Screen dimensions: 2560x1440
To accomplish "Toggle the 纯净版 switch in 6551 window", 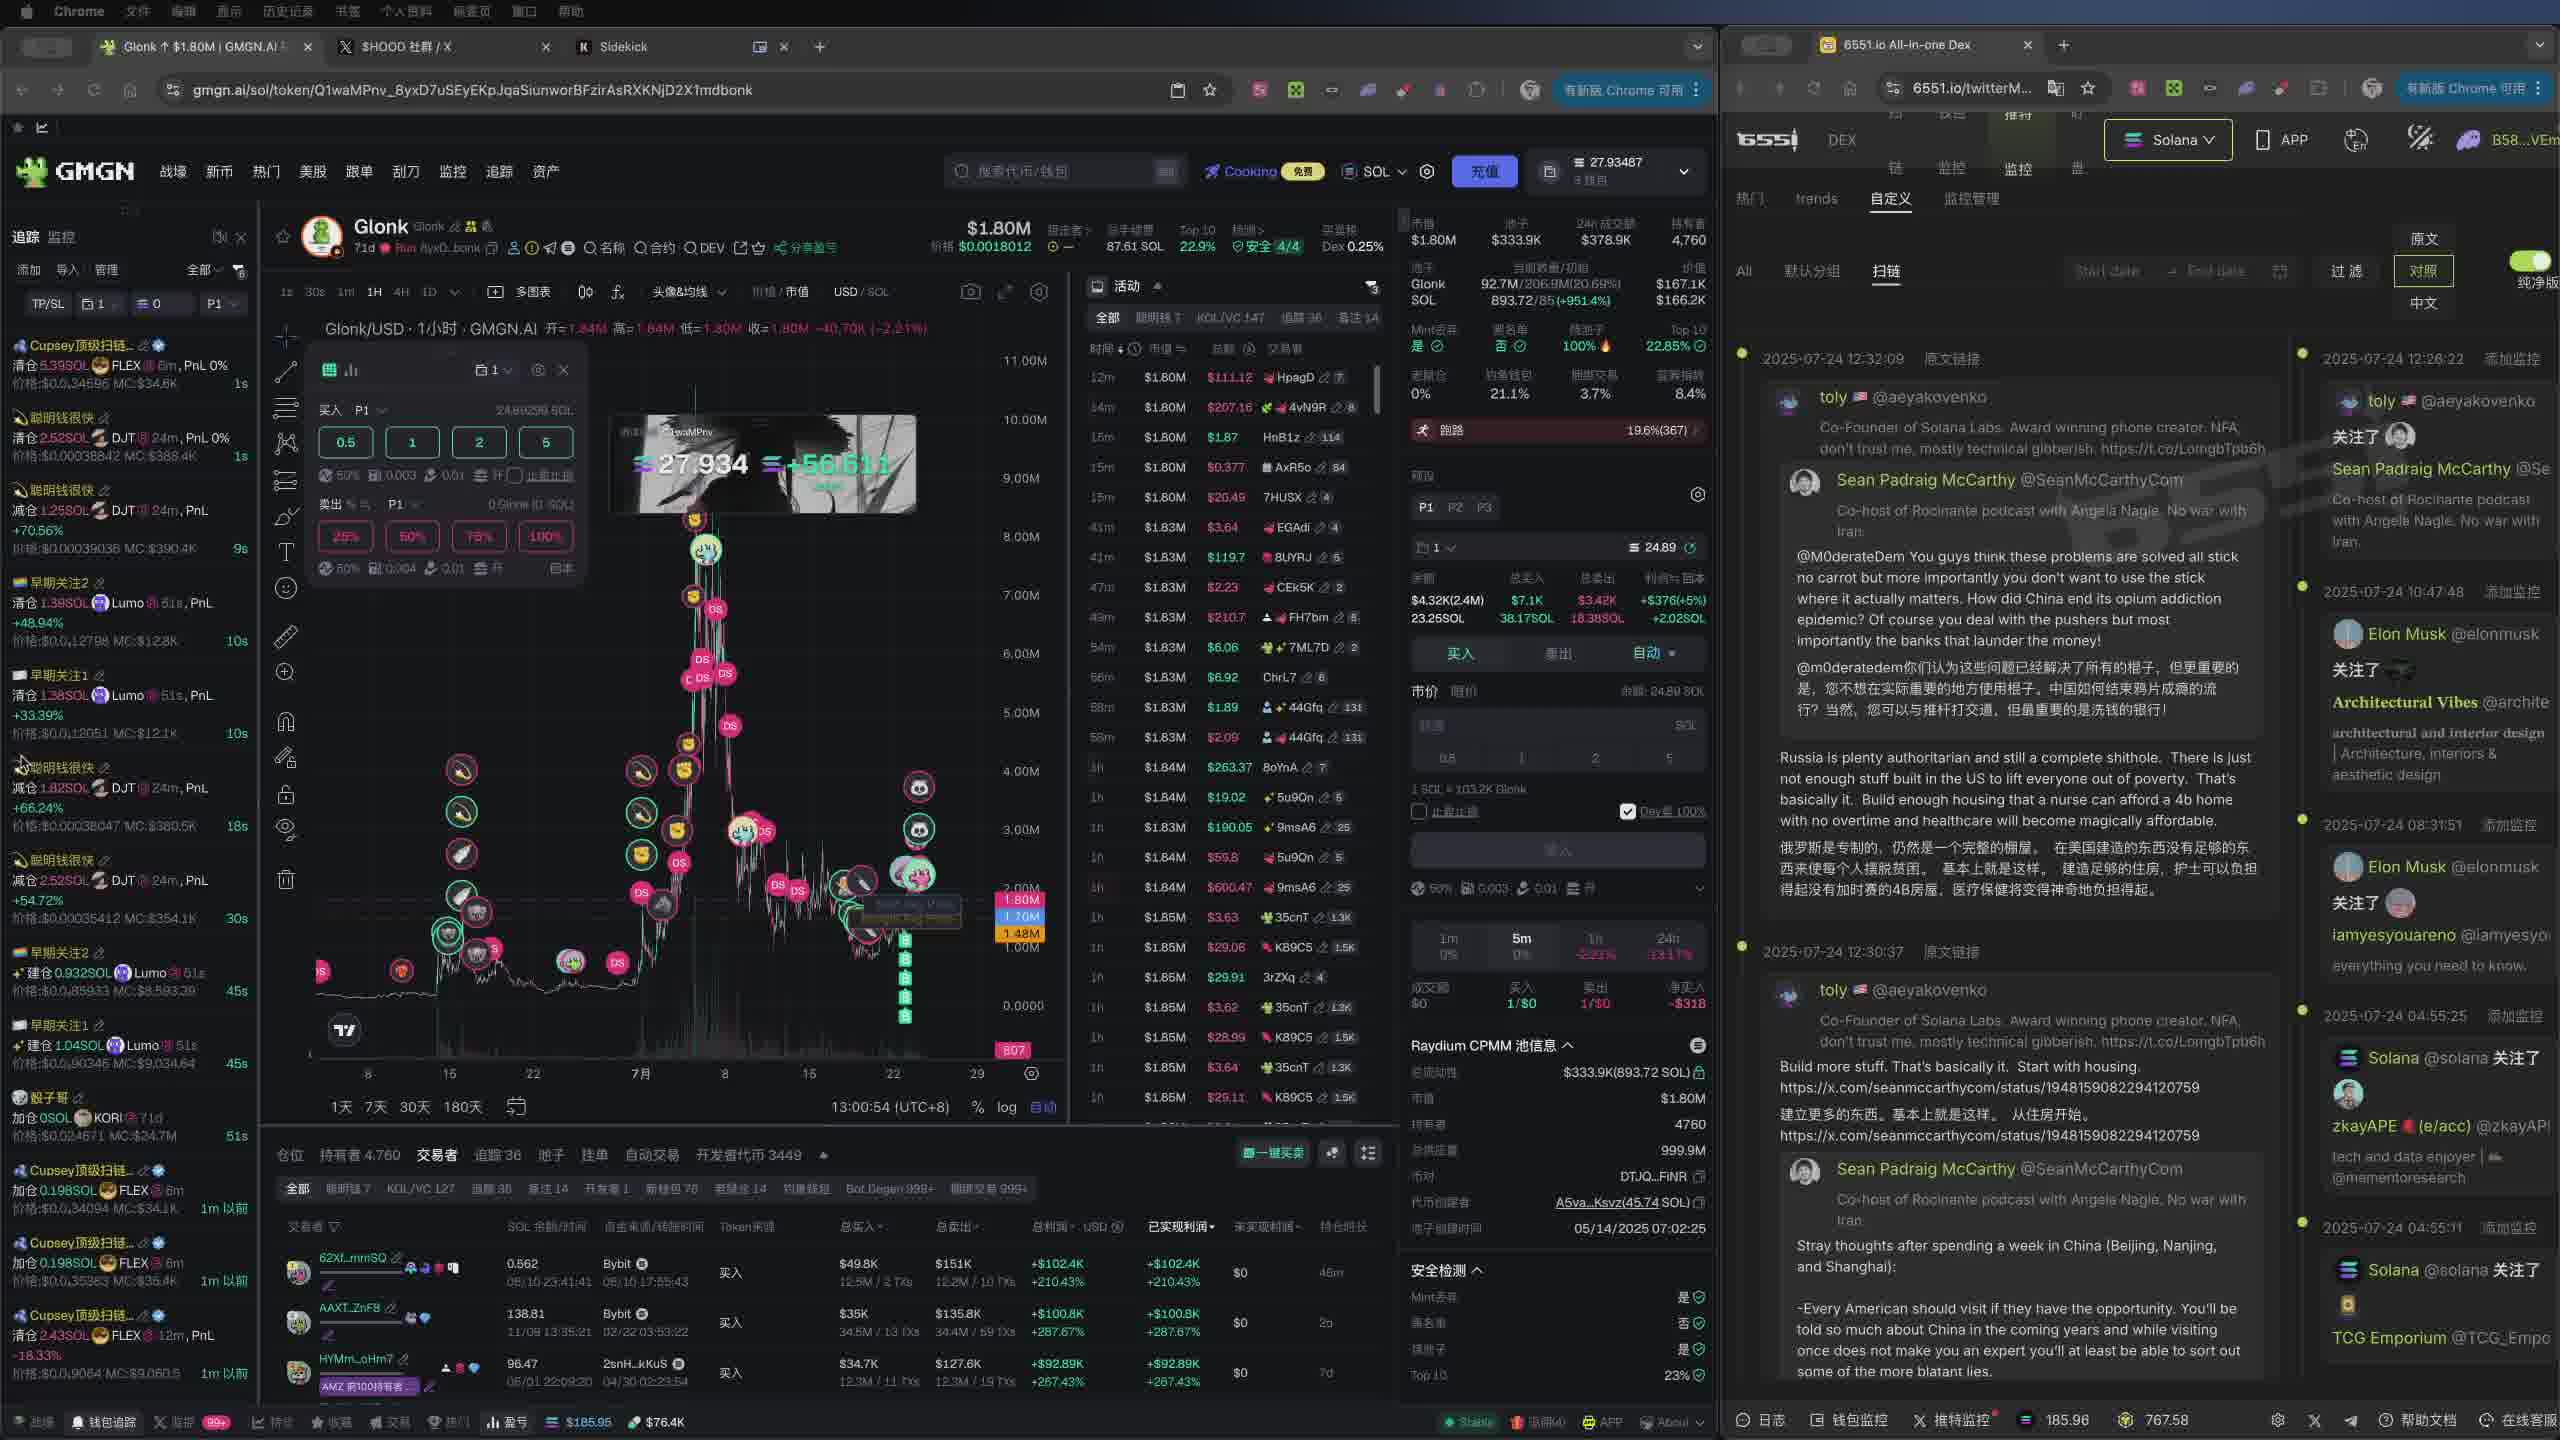I will coord(2530,261).
